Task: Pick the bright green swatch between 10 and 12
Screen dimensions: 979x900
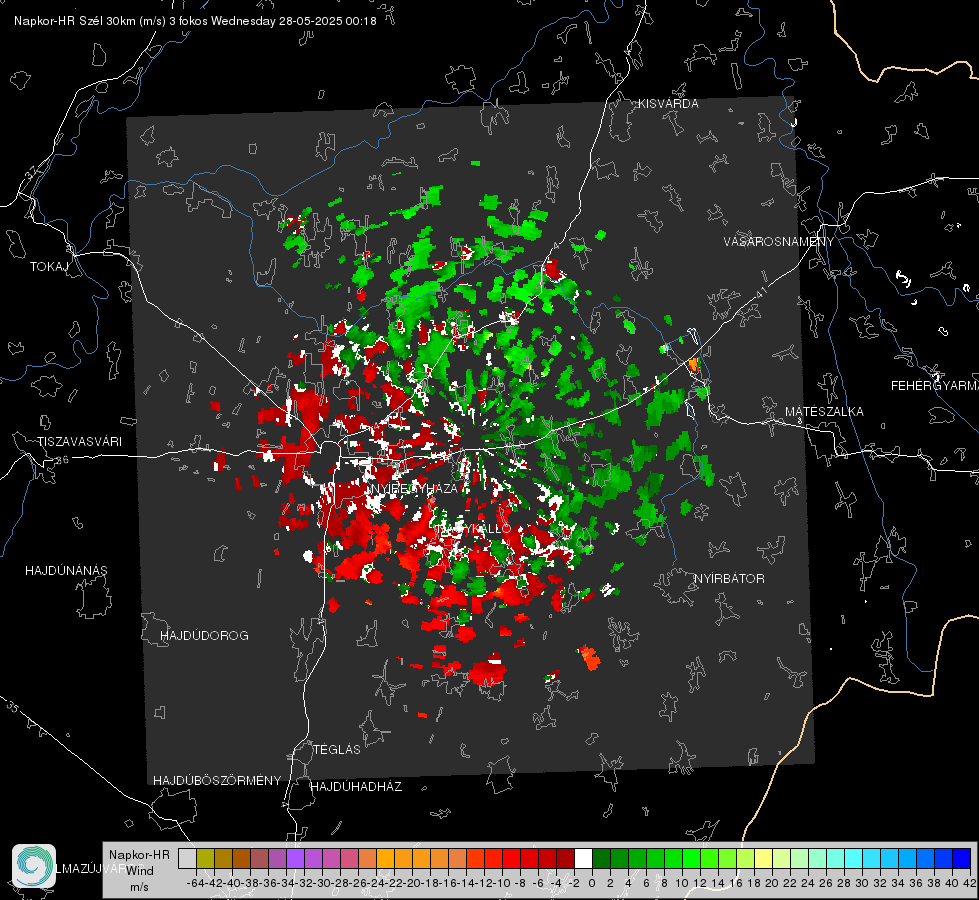Action: 691,858
